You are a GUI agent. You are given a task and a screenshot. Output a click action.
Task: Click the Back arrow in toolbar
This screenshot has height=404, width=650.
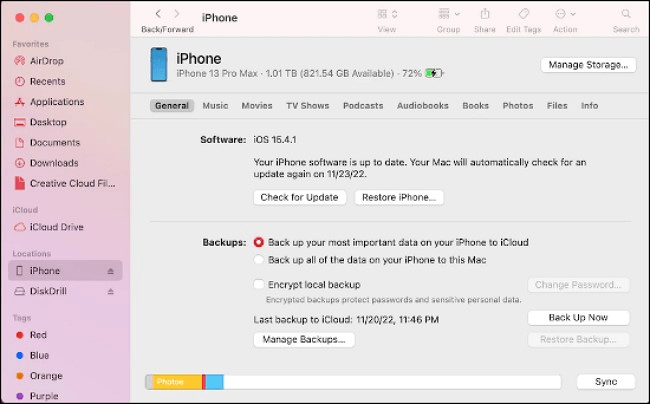click(158, 14)
